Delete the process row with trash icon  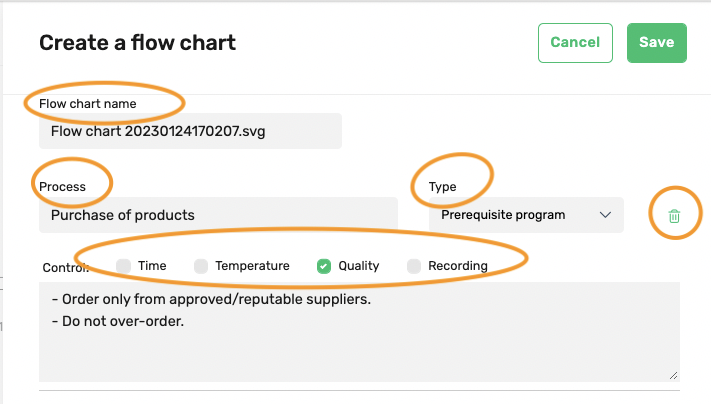click(x=674, y=216)
